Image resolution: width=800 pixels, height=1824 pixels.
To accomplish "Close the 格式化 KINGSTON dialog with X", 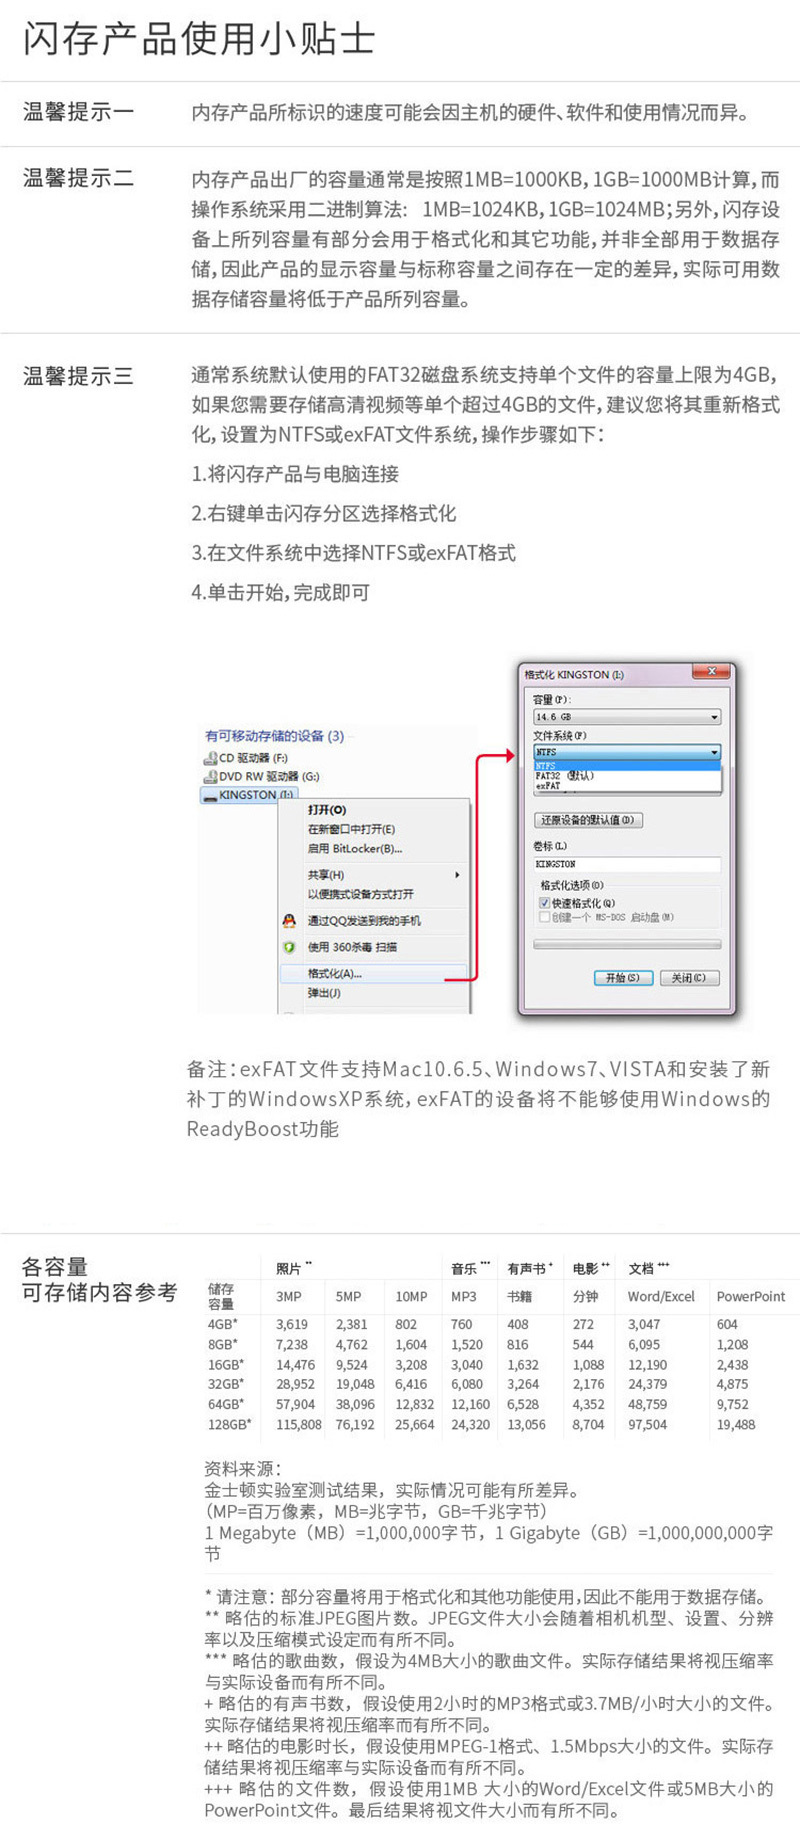I will [712, 672].
